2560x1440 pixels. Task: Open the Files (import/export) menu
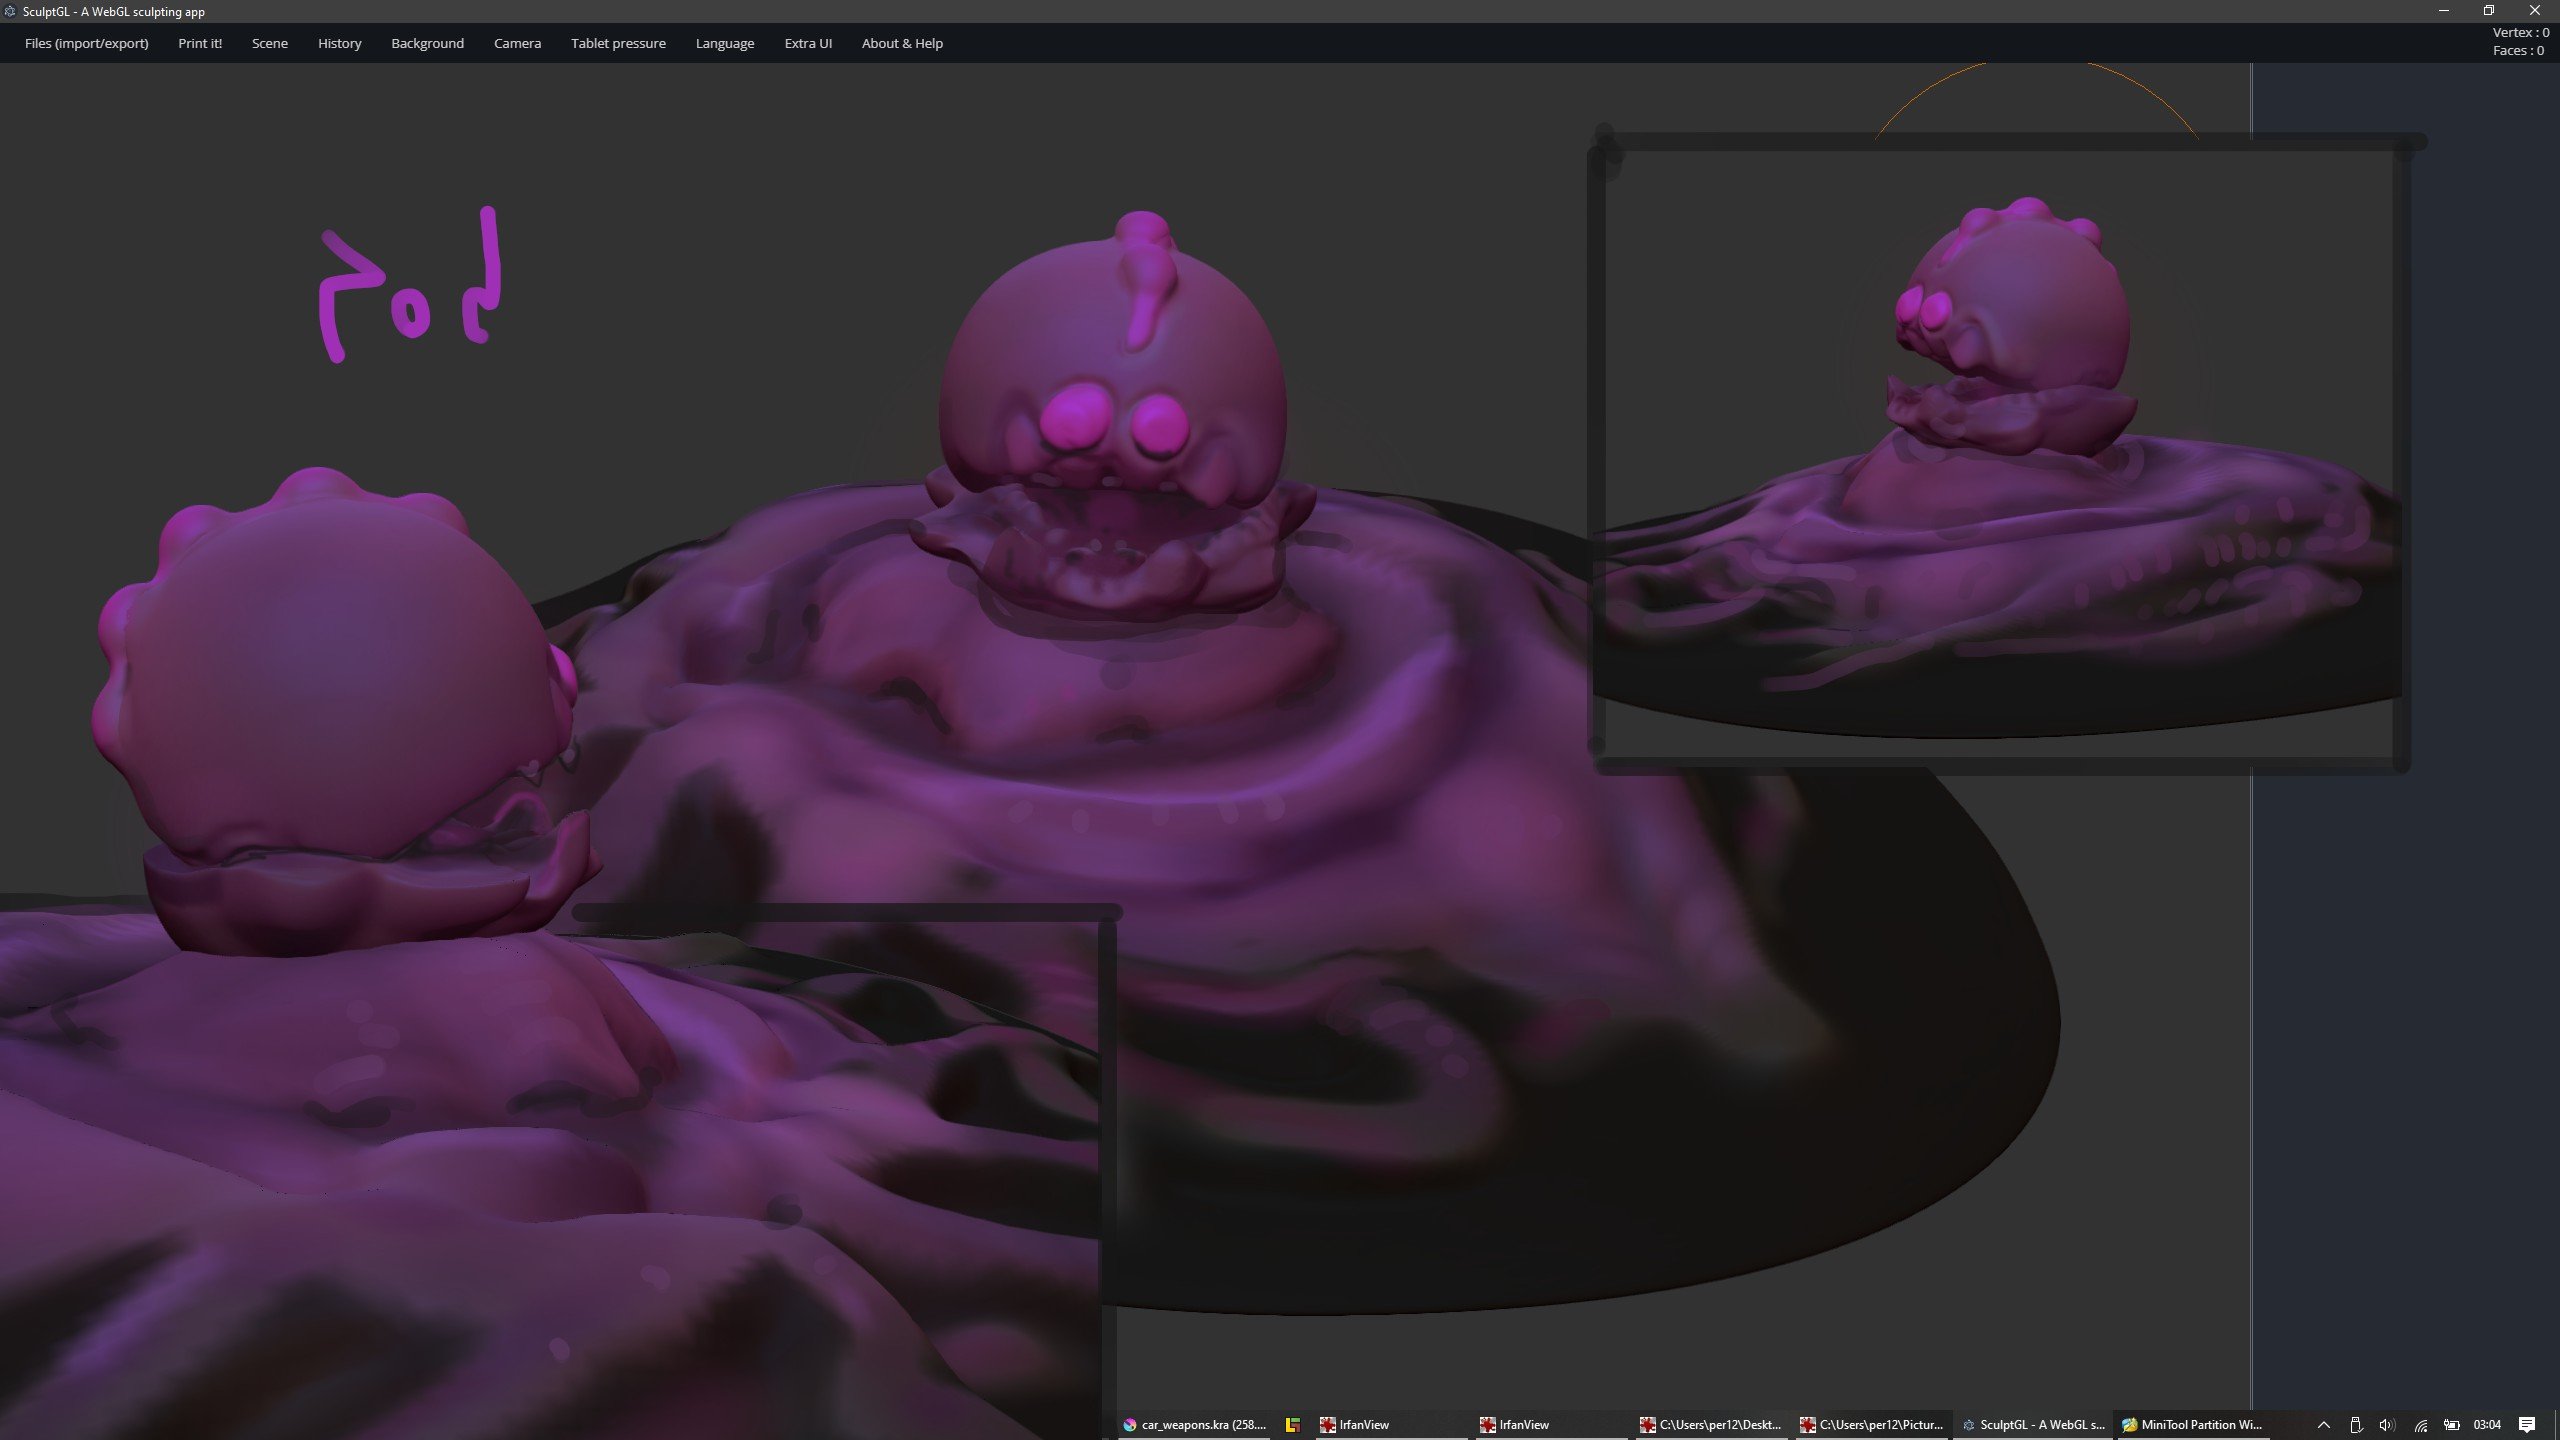[86, 43]
